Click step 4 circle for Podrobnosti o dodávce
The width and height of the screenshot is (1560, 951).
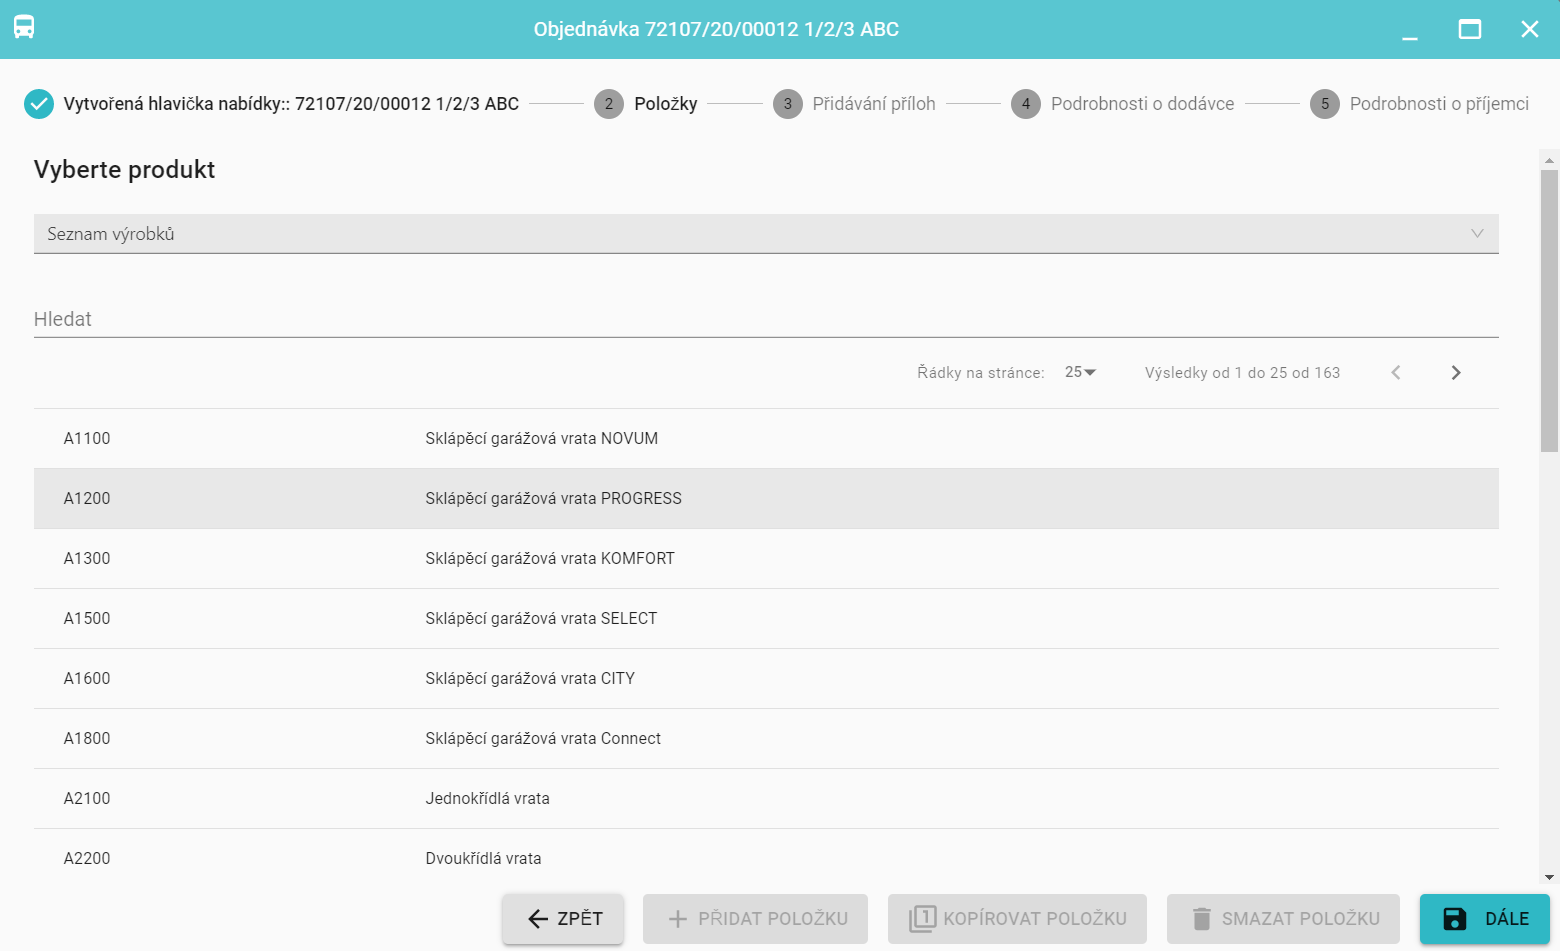tap(1026, 104)
